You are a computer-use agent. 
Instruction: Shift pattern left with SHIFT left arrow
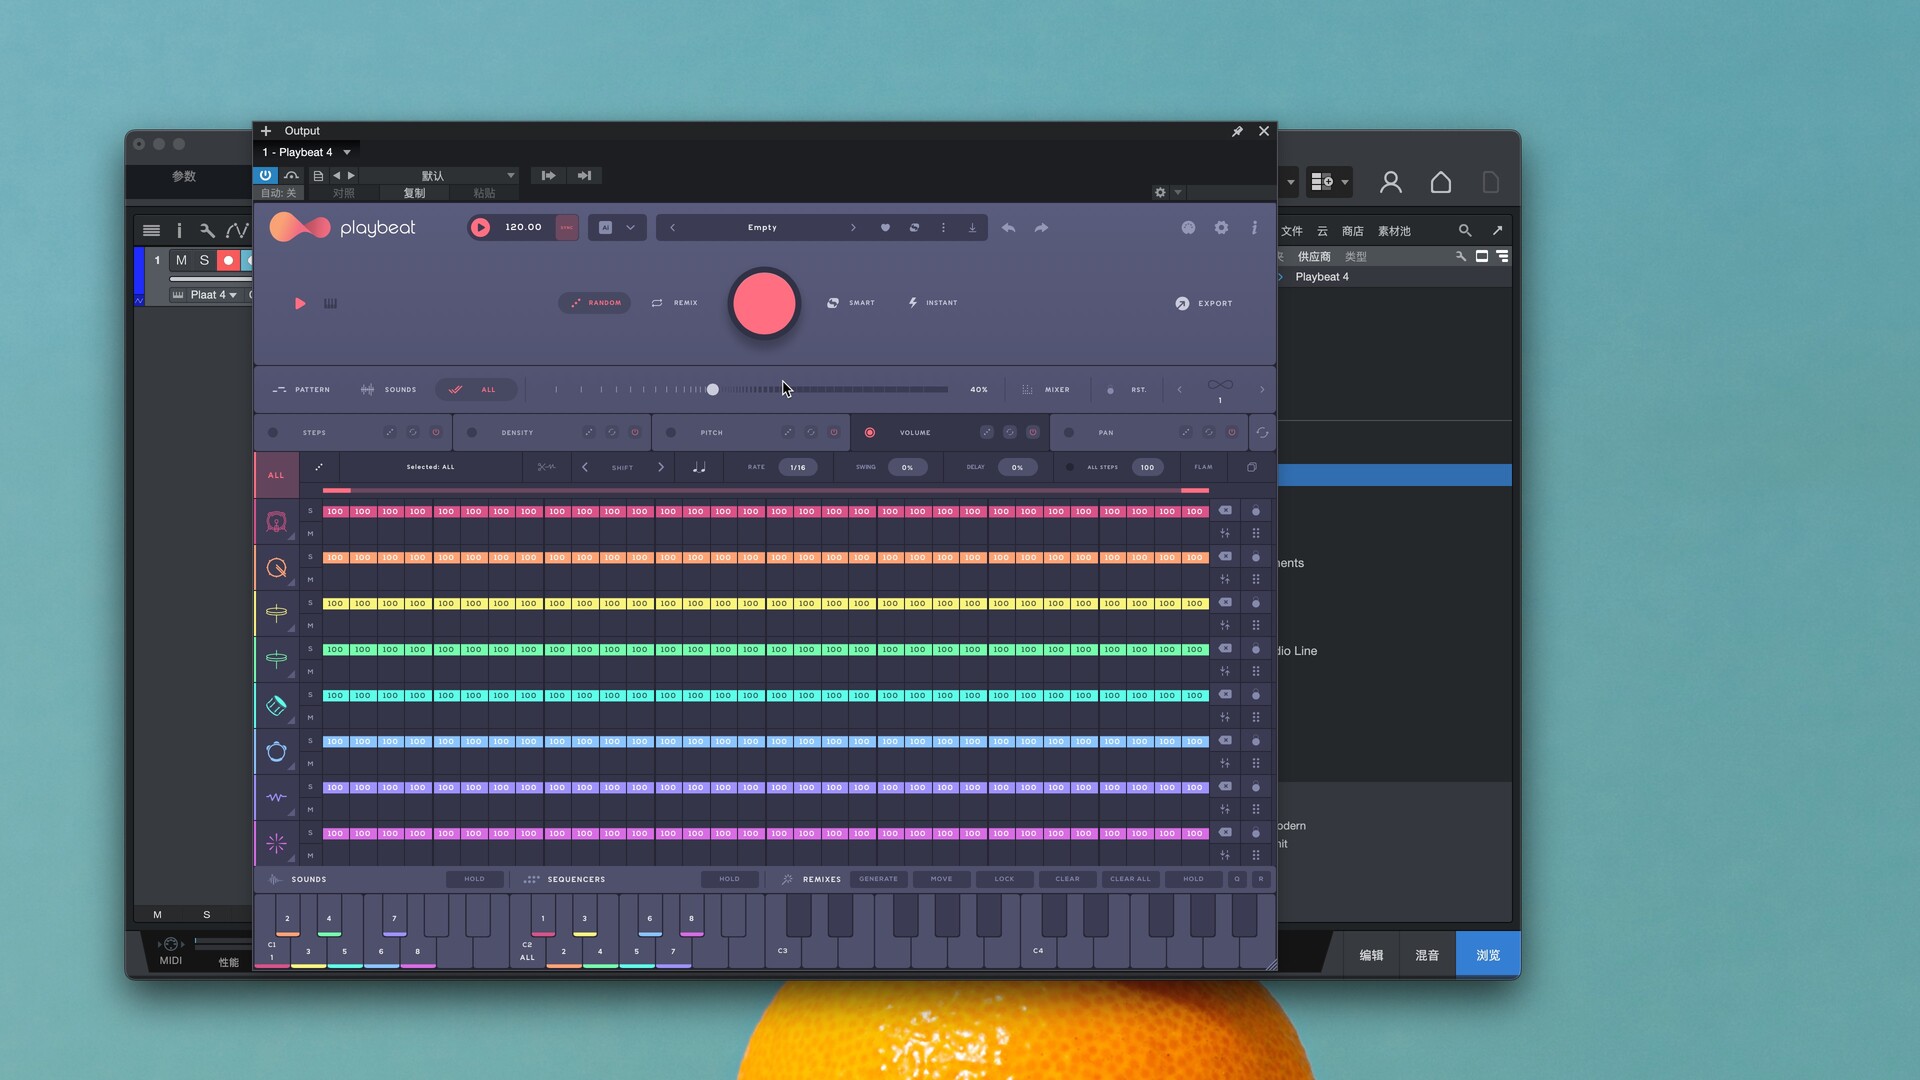585,467
